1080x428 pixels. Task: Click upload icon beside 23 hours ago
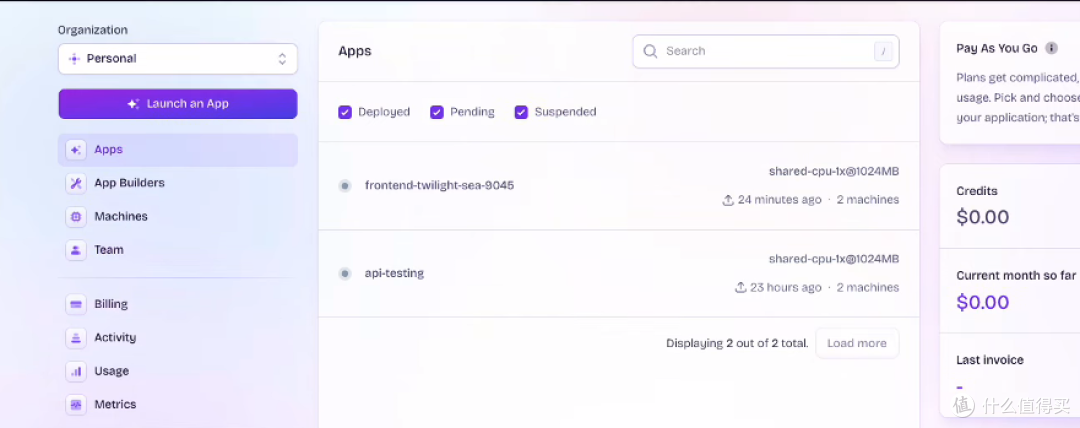click(x=741, y=287)
